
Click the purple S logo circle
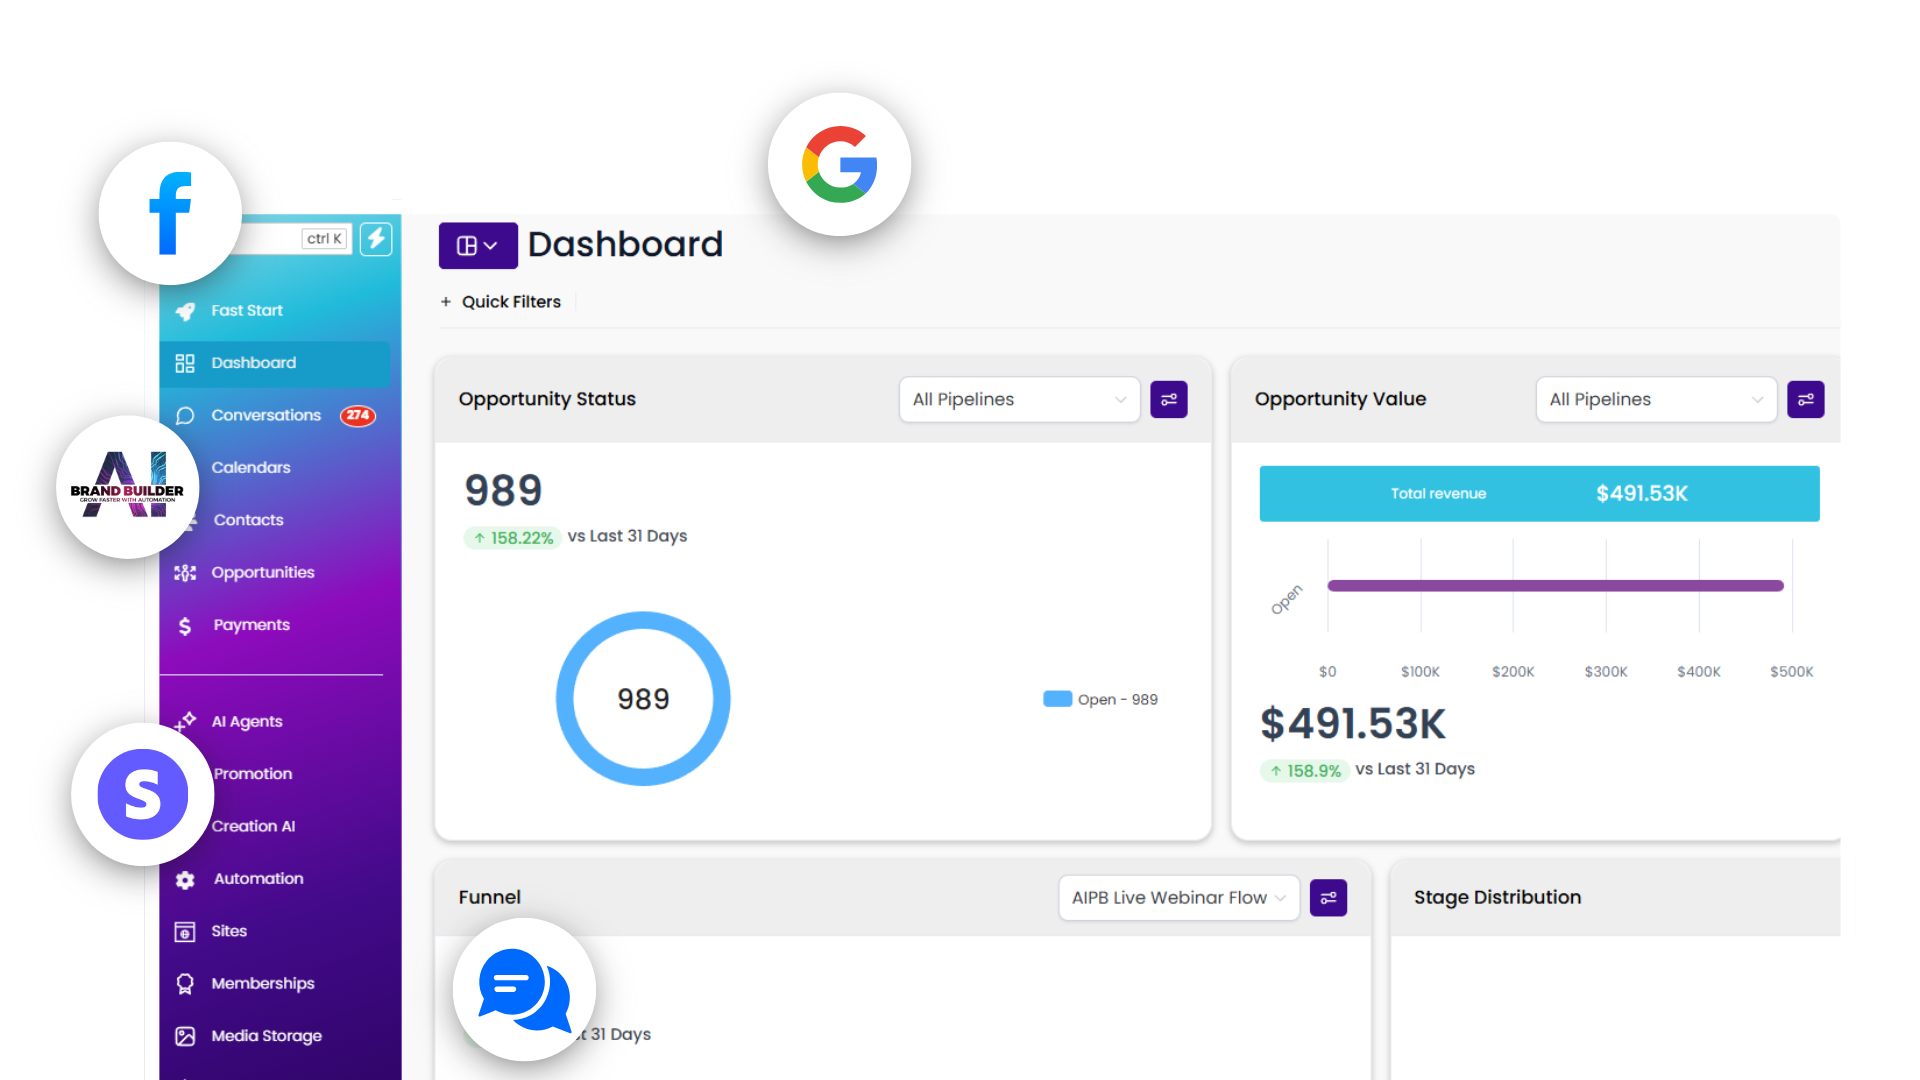point(143,795)
